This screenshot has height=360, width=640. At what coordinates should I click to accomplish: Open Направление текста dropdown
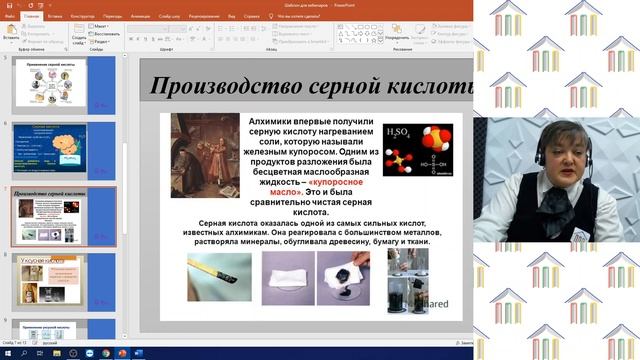pos(295,26)
